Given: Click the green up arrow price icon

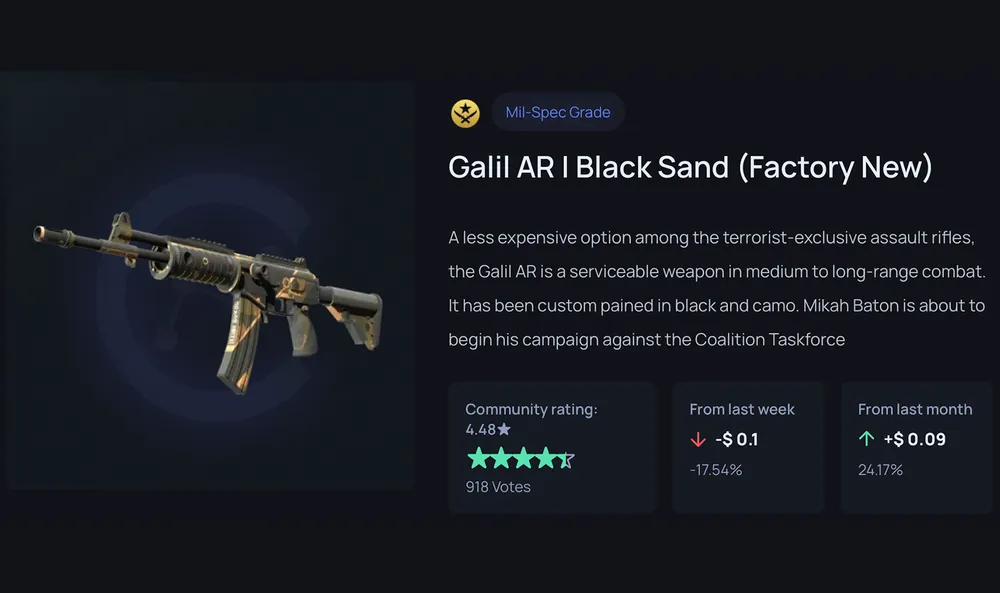Looking at the screenshot, I should pos(866,439).
